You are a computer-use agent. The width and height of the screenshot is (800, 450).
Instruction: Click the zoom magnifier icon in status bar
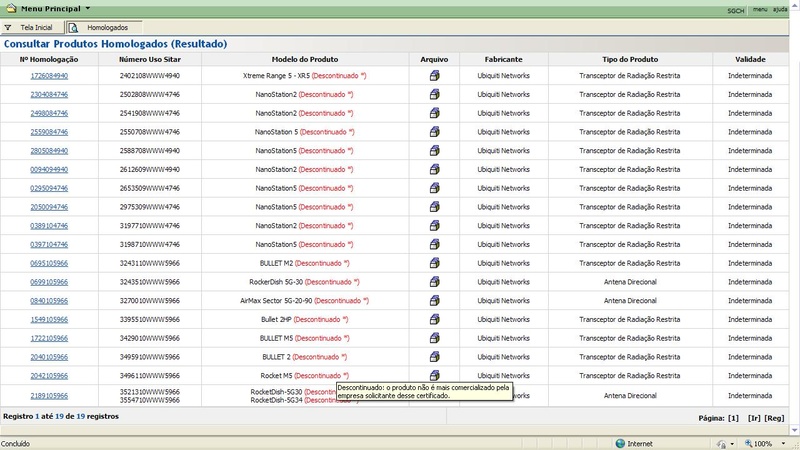pos(748,443)
